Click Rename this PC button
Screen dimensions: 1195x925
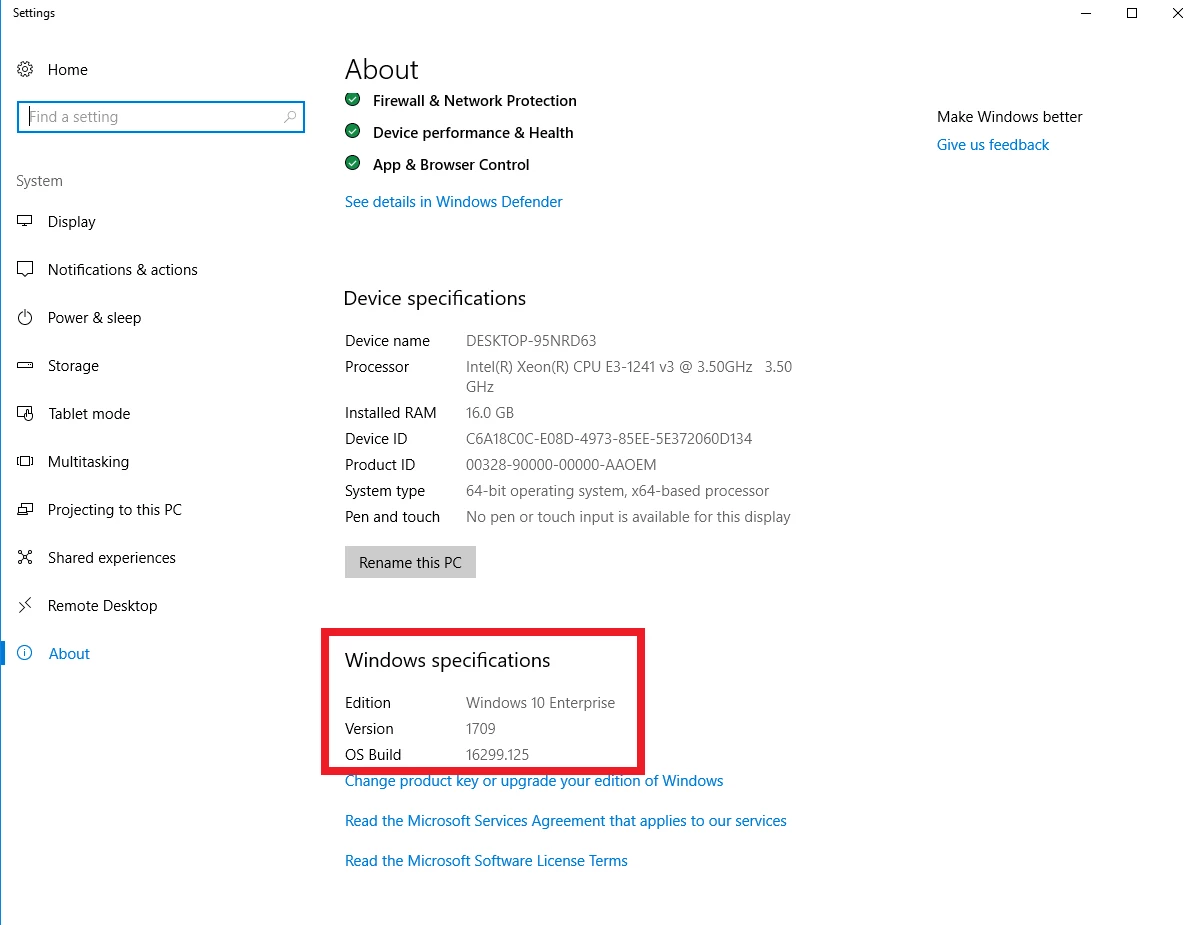tap(410, 562)
